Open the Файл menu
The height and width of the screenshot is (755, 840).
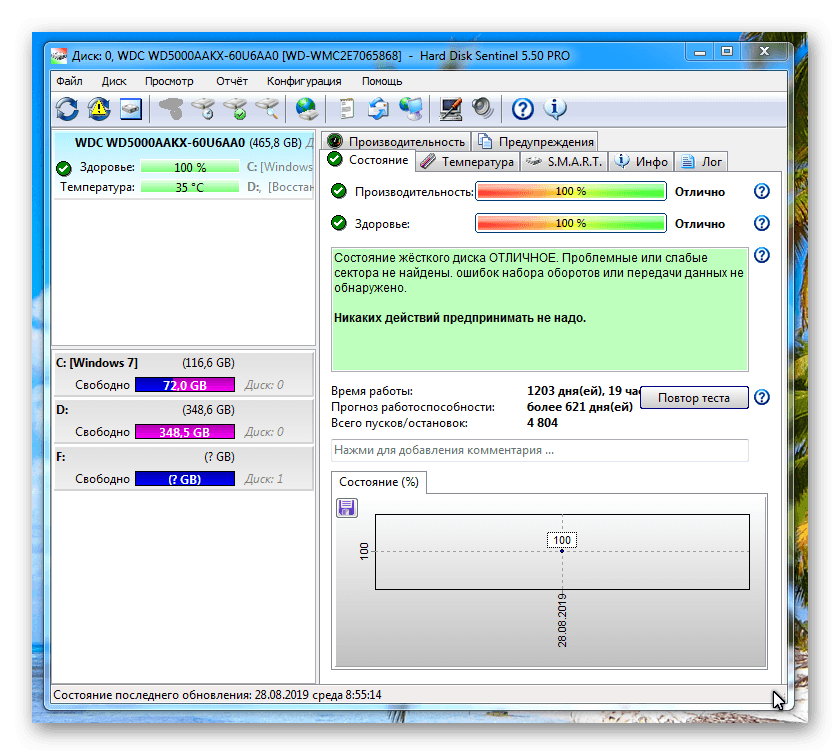[70, 81]
